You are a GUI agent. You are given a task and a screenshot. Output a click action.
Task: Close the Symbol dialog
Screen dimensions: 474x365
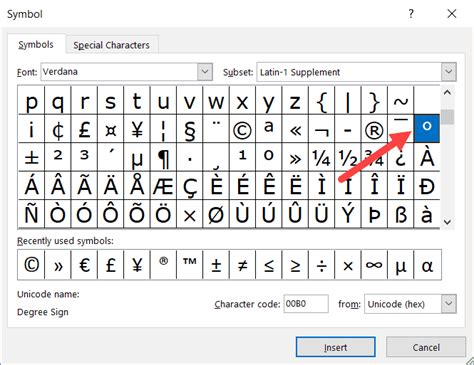pos(452,14)
